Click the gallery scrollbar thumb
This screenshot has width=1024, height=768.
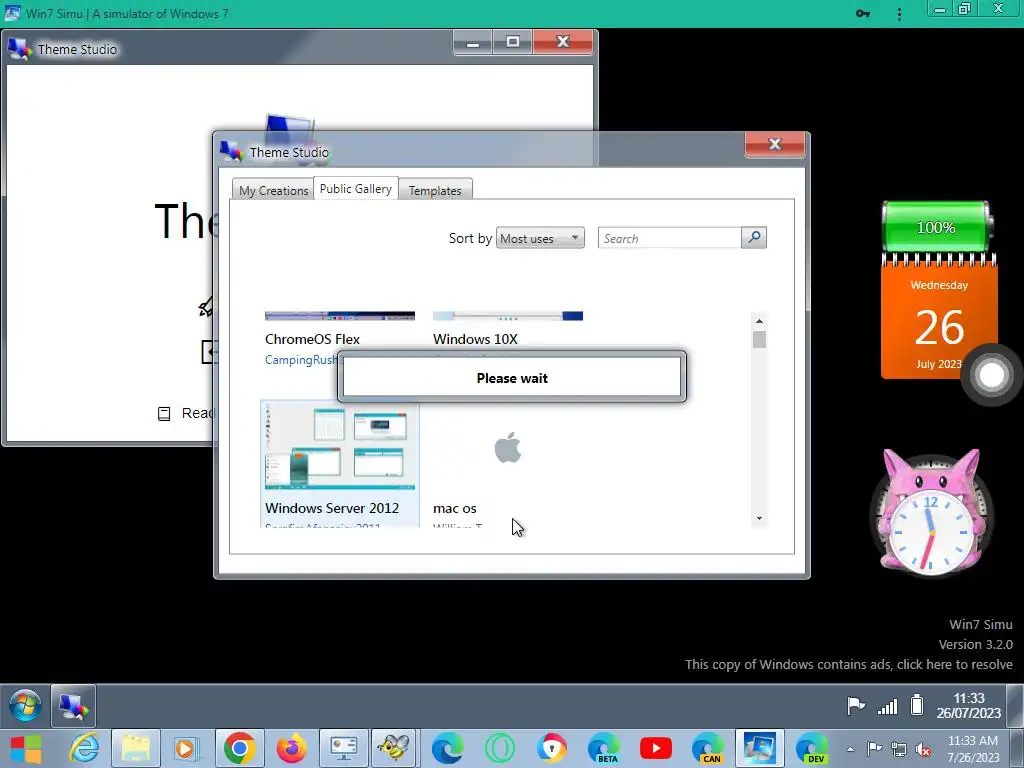759,340
